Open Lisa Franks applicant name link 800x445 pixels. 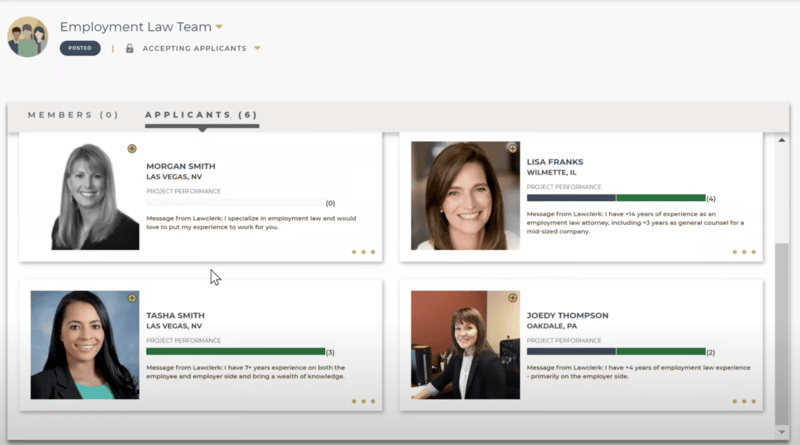tap(555, 162)
